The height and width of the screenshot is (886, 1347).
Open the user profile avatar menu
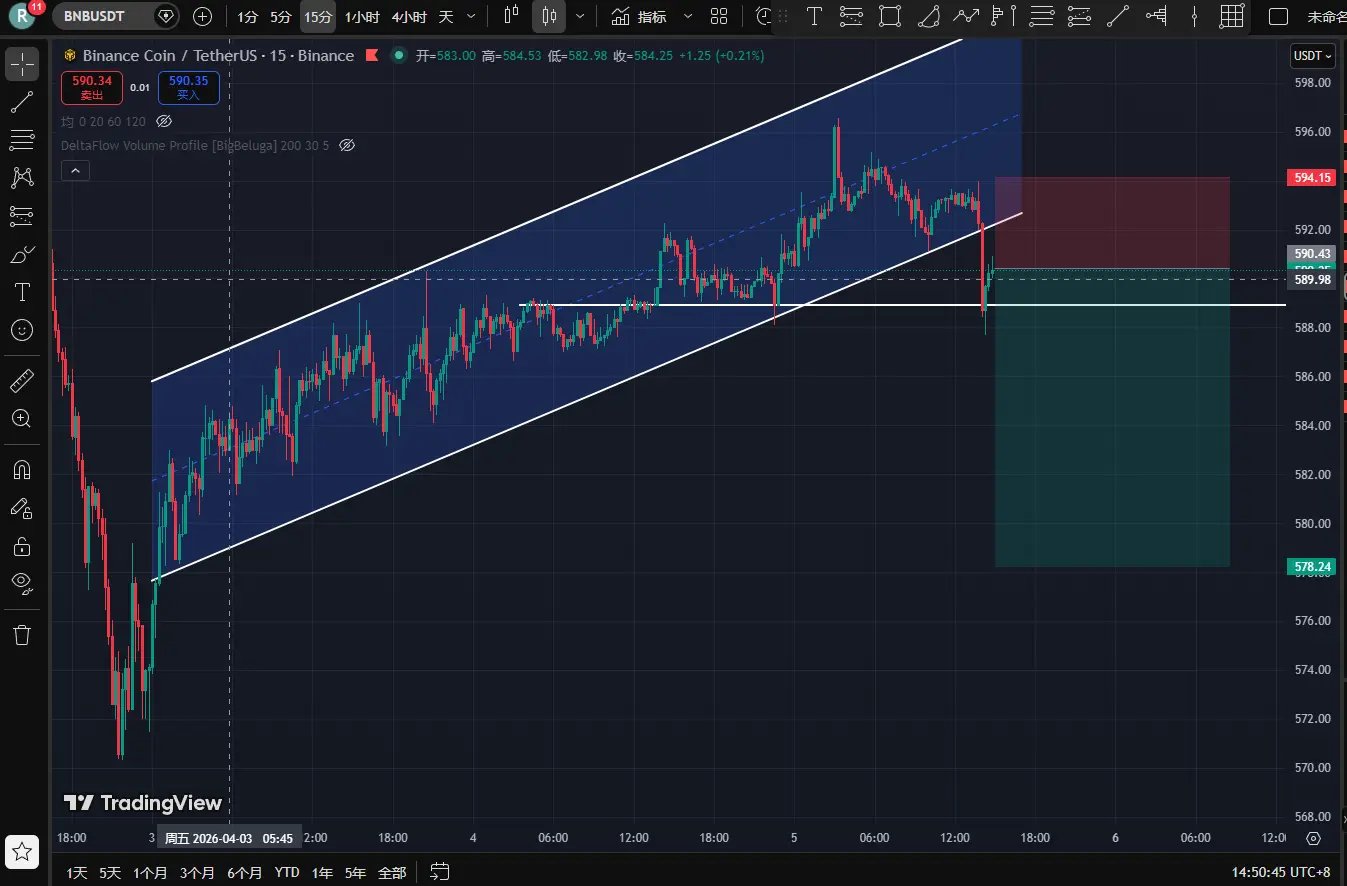click(x=23, y=16)
